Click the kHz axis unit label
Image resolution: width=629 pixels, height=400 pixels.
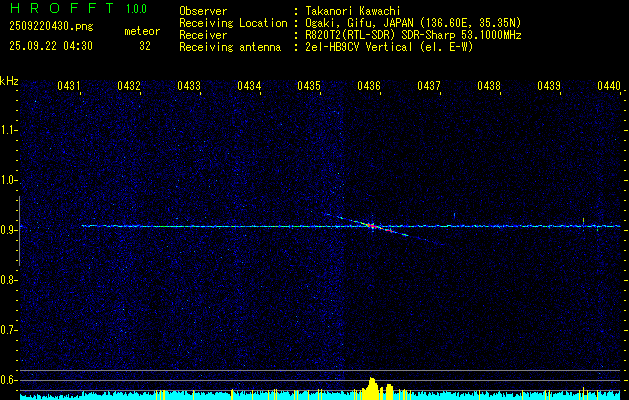(9, 81)
